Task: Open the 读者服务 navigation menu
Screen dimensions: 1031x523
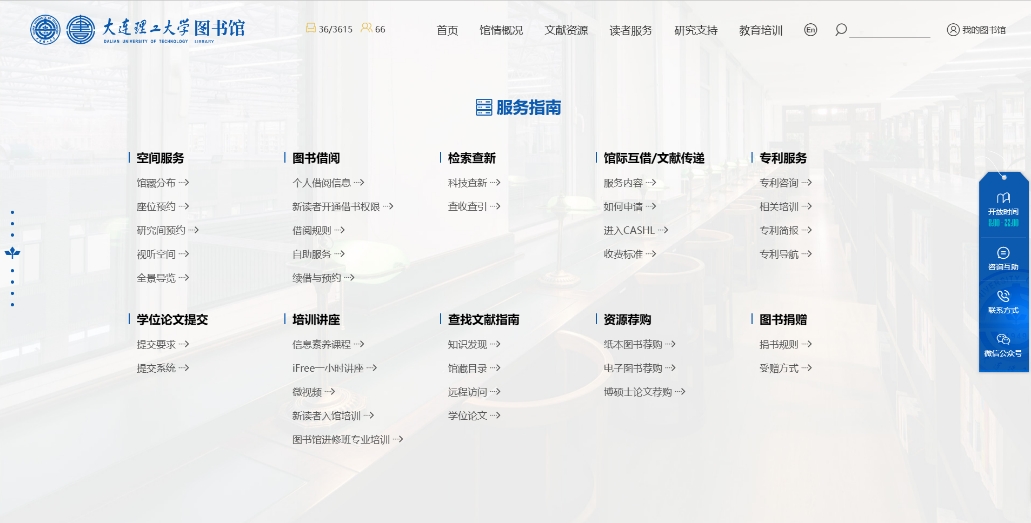Action: point(631,30)
